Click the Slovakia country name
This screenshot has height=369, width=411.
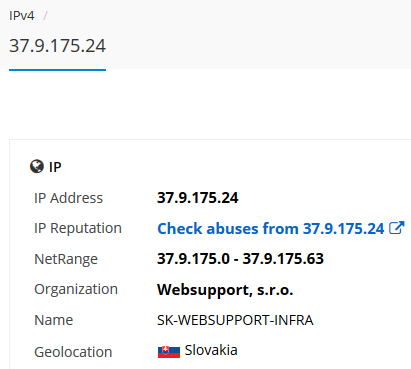click(211, 350)
